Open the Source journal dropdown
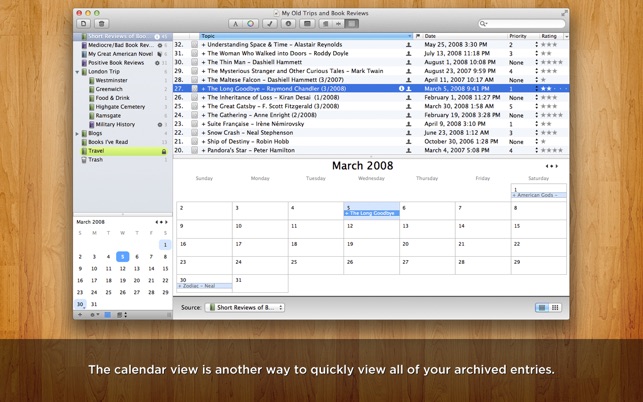 [x=244, y=308]
